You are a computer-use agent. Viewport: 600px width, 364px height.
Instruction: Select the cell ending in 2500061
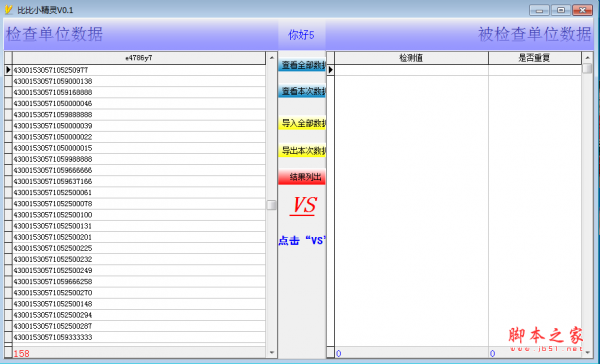click(x=139, y=192)
